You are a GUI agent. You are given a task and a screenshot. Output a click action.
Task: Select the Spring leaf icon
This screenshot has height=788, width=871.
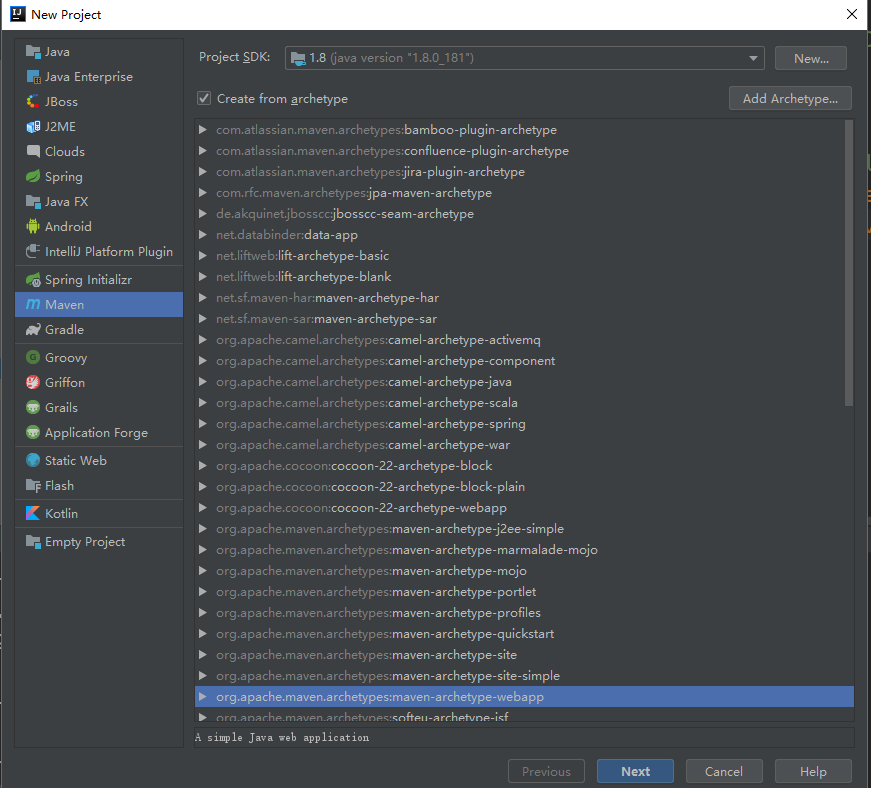(x=33, y=177)
